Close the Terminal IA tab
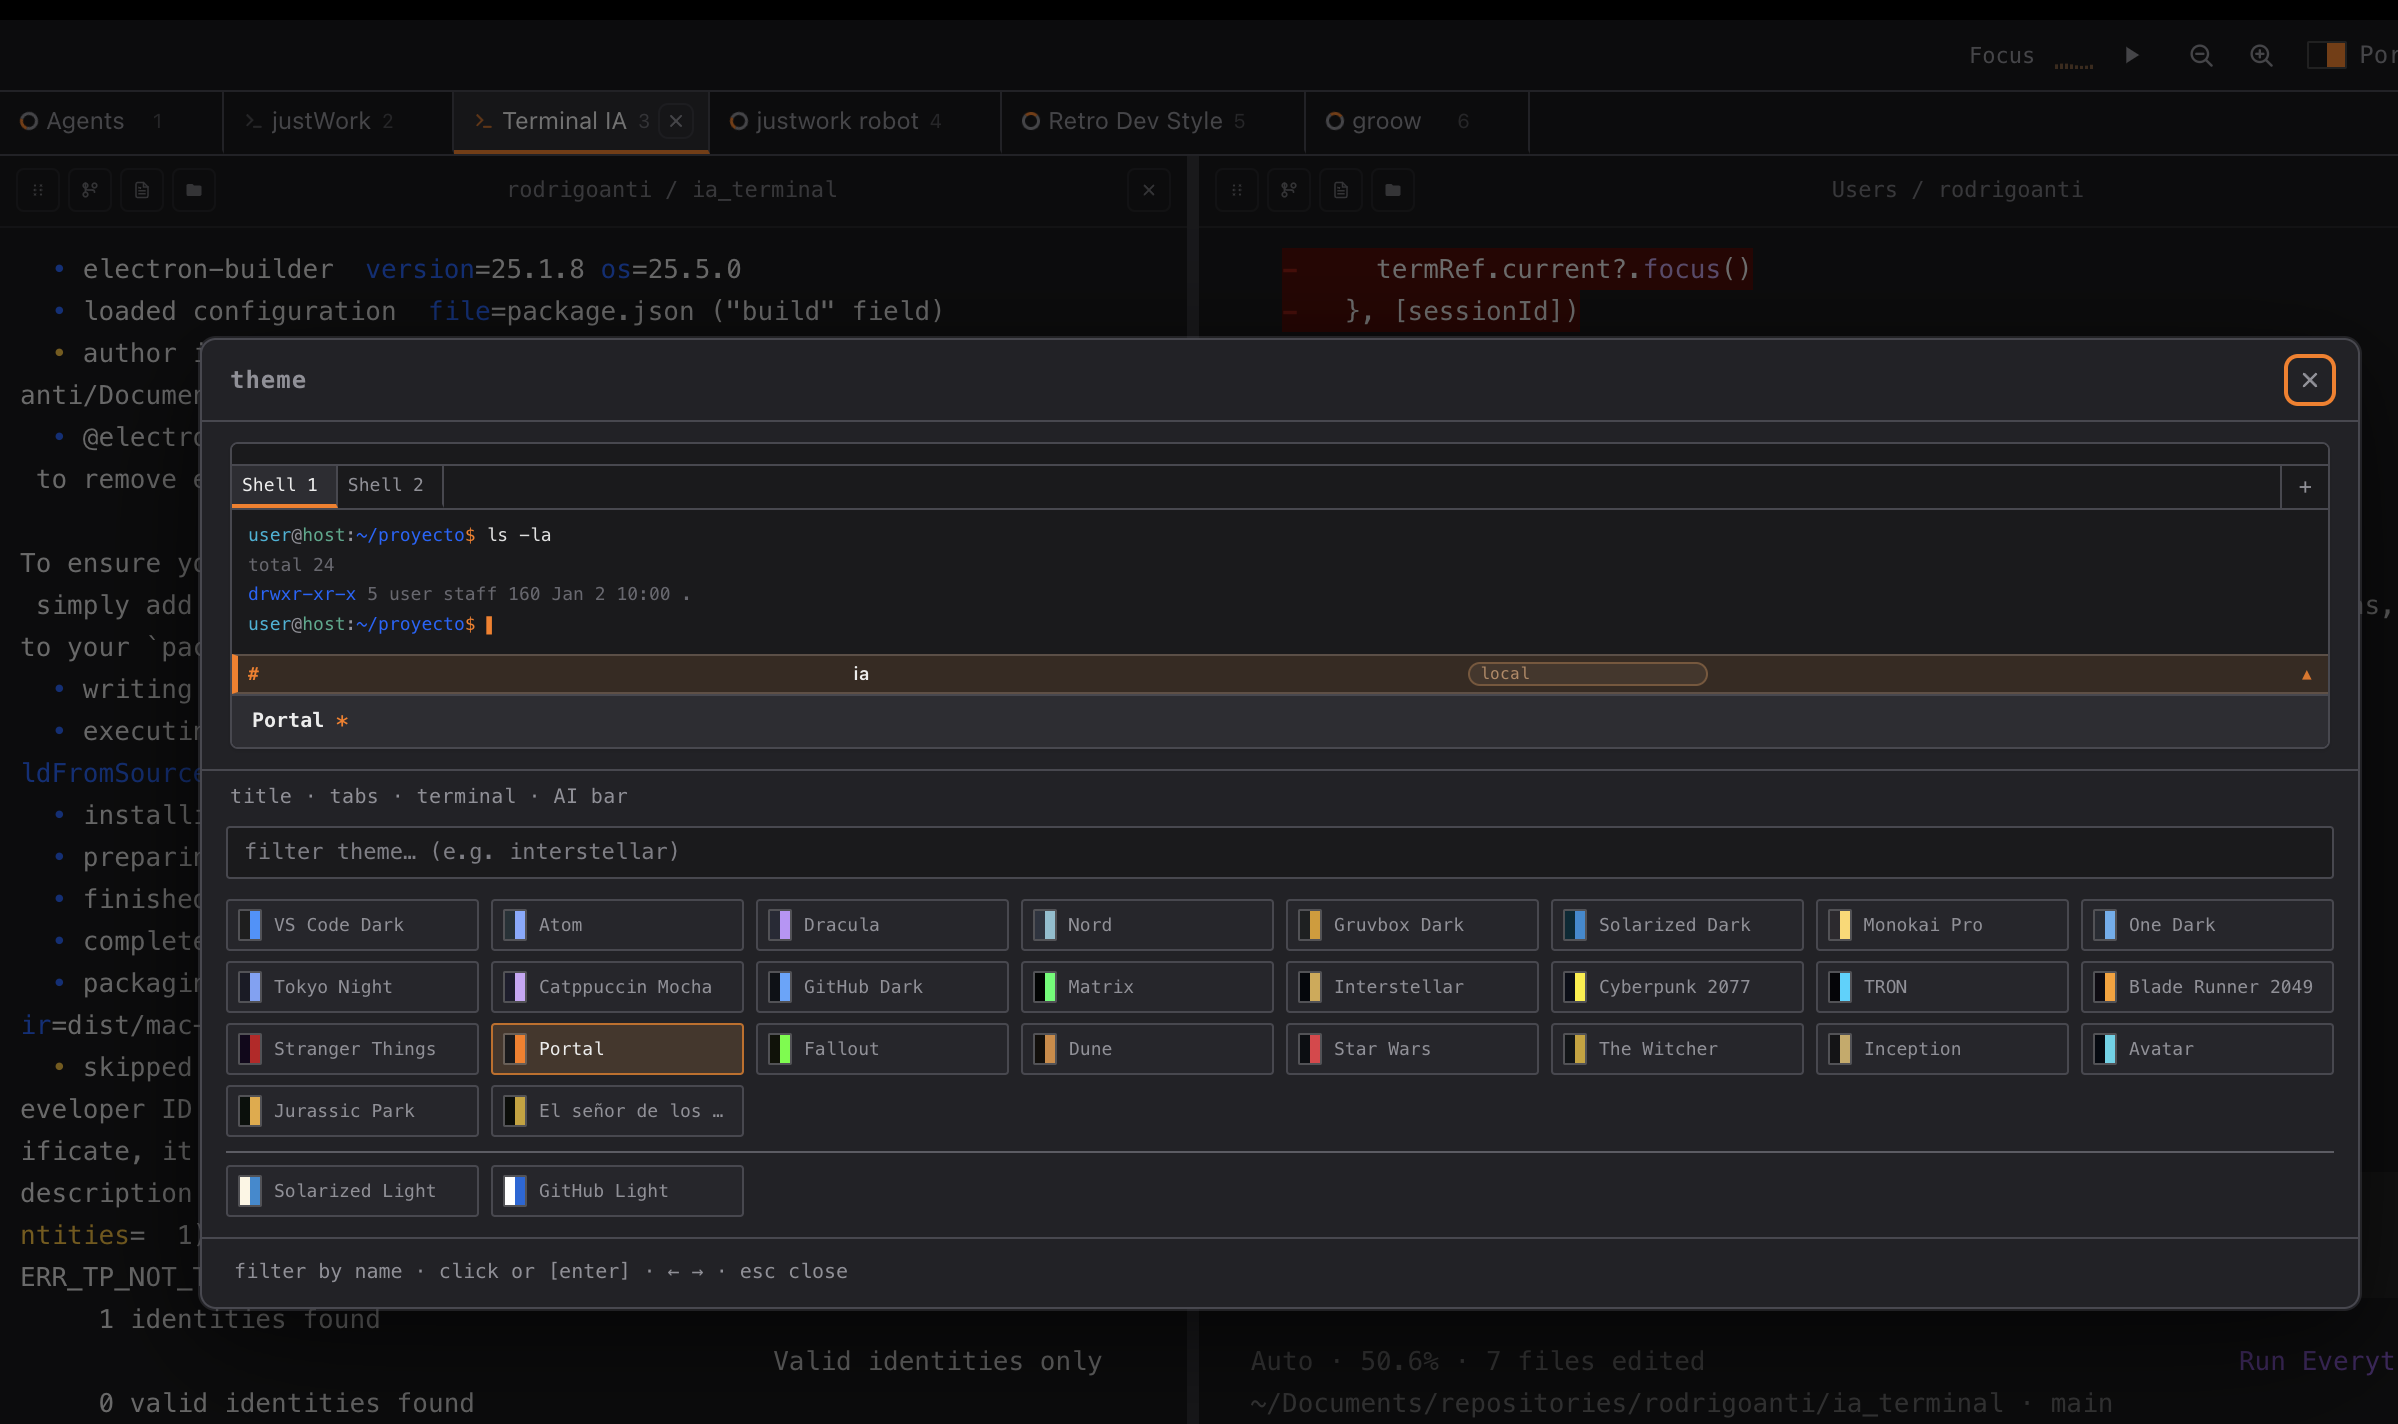This screenshot has width=2398, height=1424. pyautogui.click(x=676, y=122)
